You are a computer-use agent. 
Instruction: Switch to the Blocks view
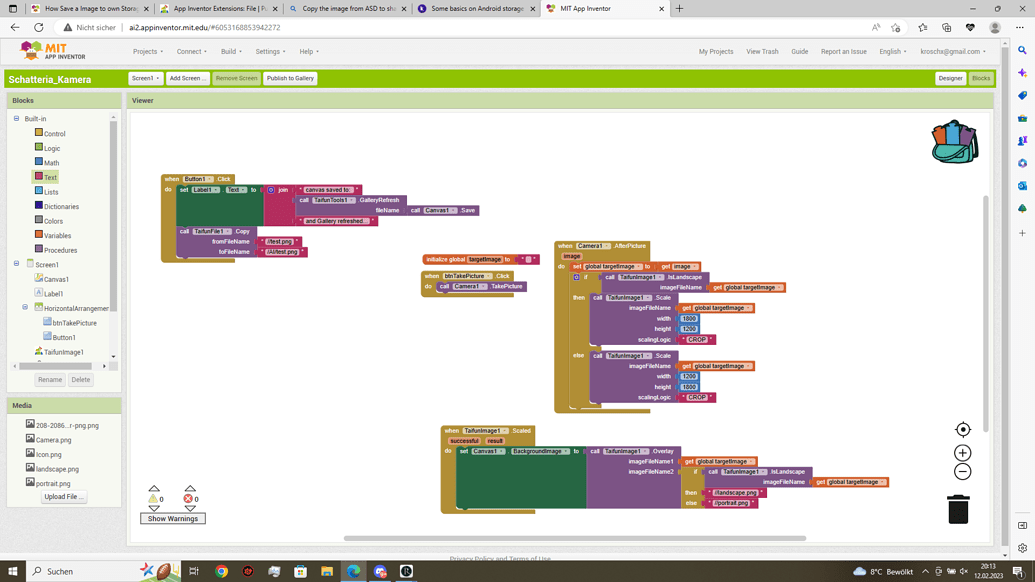tap(981, 78)
